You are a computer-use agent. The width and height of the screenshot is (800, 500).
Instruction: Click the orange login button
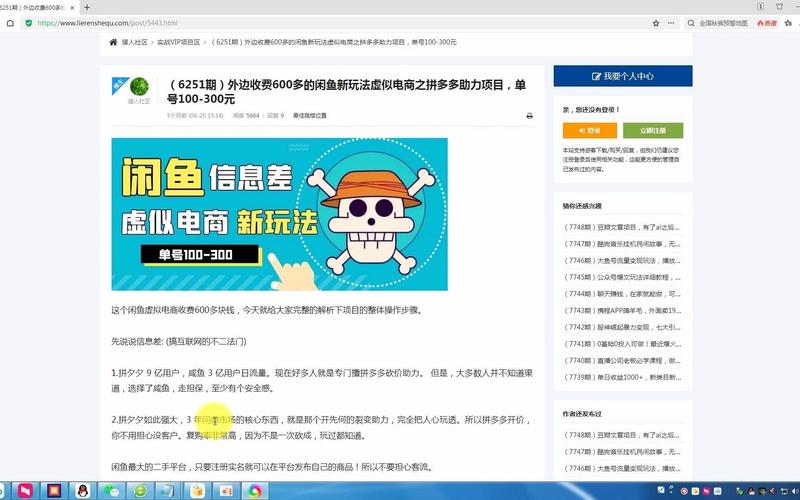(x=590, y=131)
